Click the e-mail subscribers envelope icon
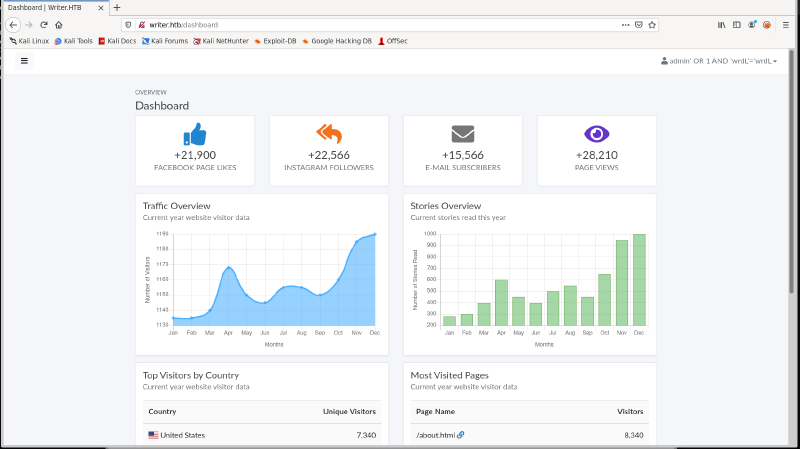Image resolution: width=800 pixels, height=449 pixels. point(462,135)
